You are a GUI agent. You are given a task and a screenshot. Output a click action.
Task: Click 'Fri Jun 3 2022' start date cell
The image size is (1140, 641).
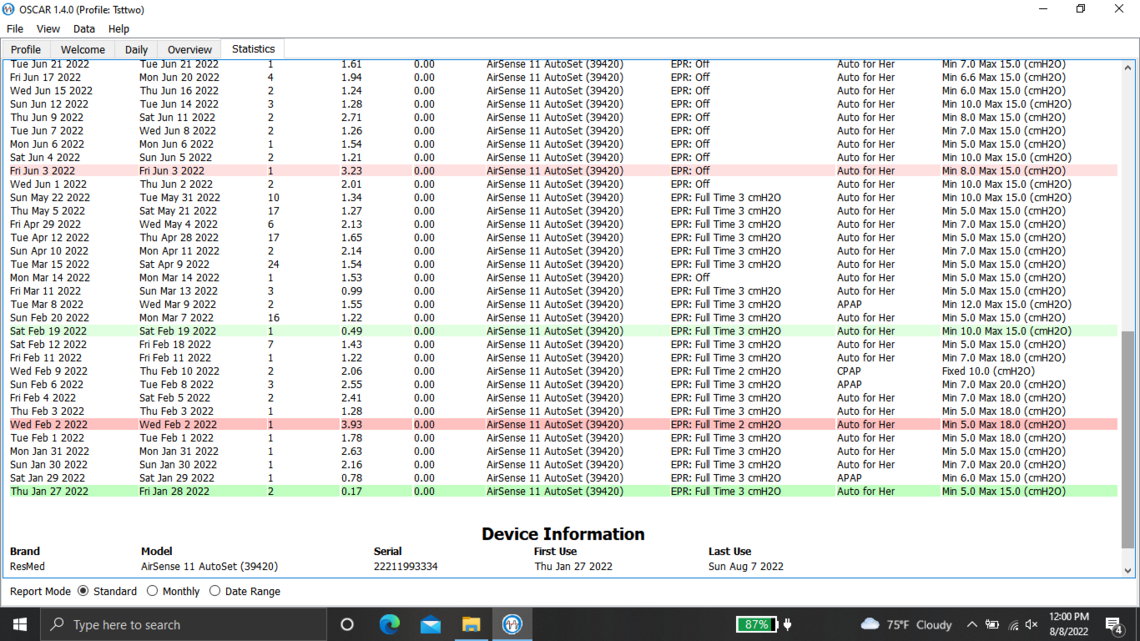pyautogui.click(x=42, y=171)
